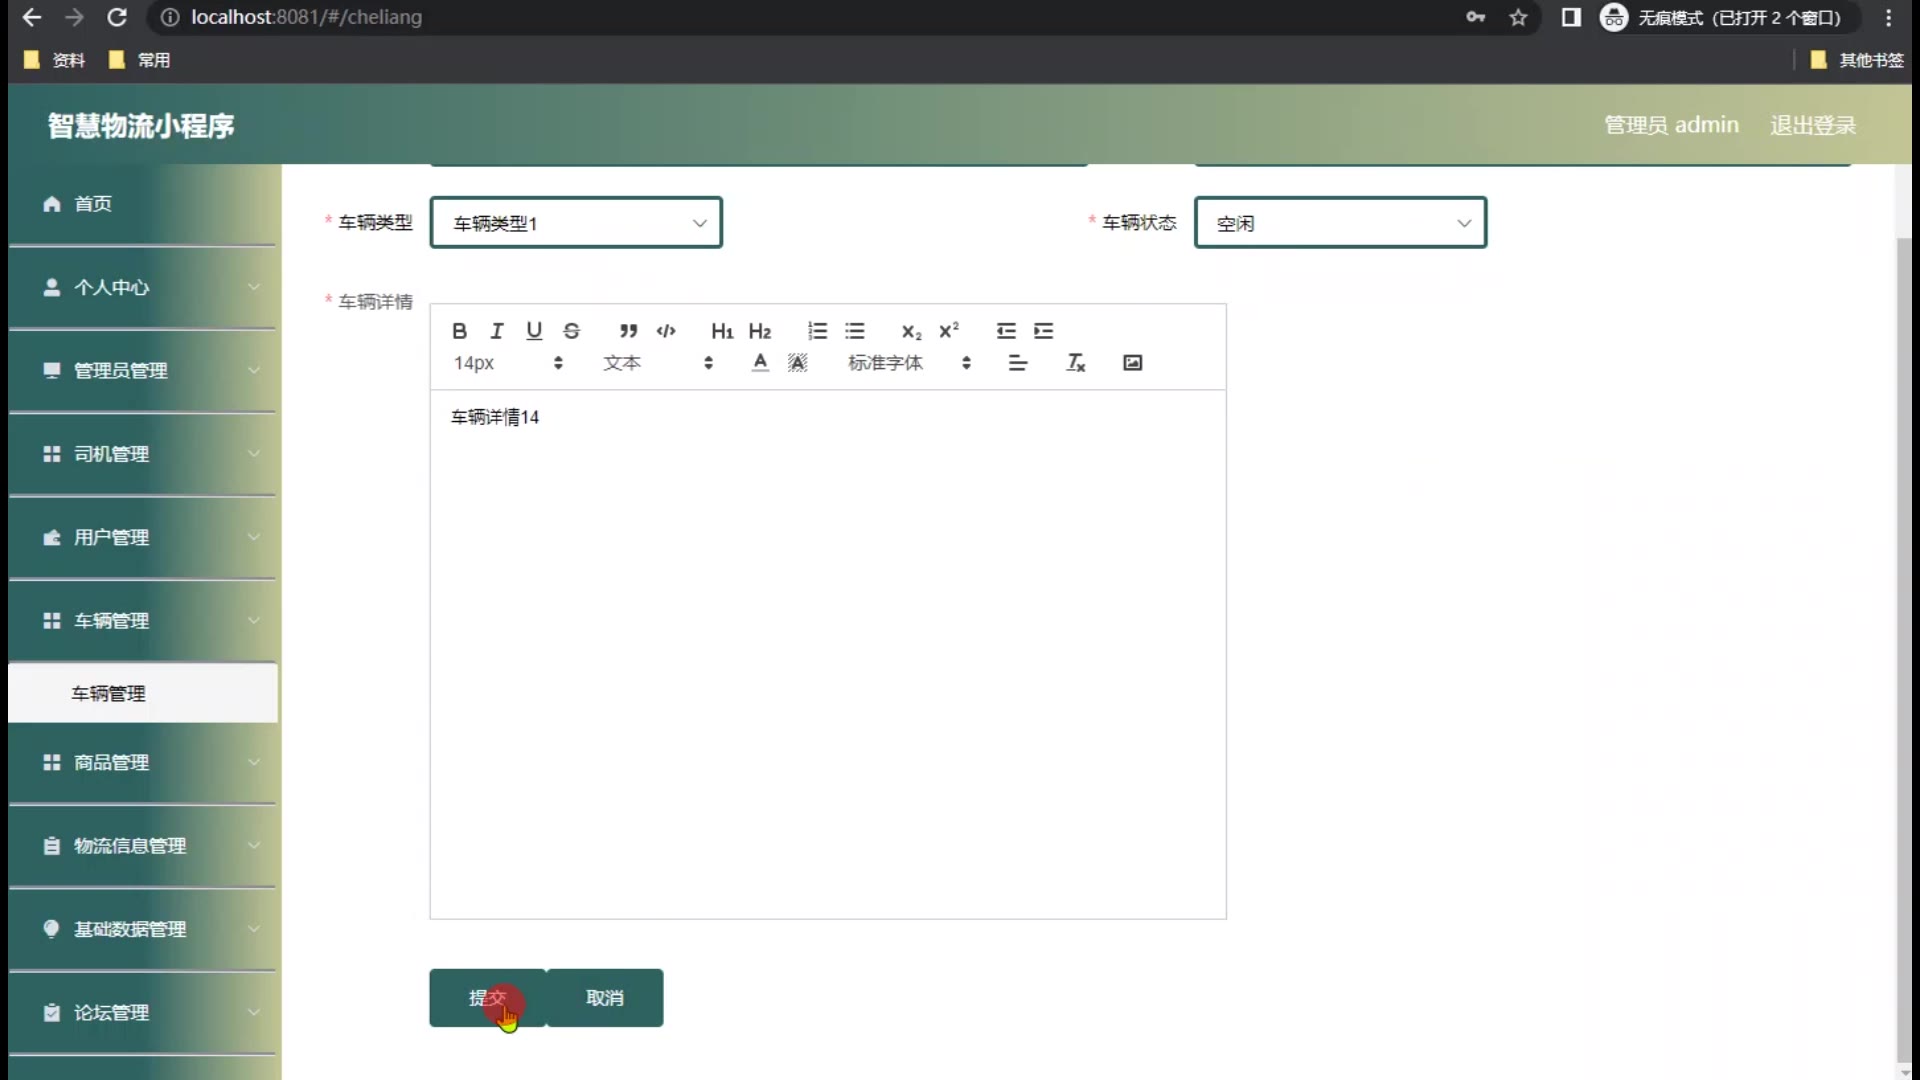The height and width of the screenshot is (1080, 1920).
Task: Open the 车辆类型 dropdown
Action: pos(576,223)
